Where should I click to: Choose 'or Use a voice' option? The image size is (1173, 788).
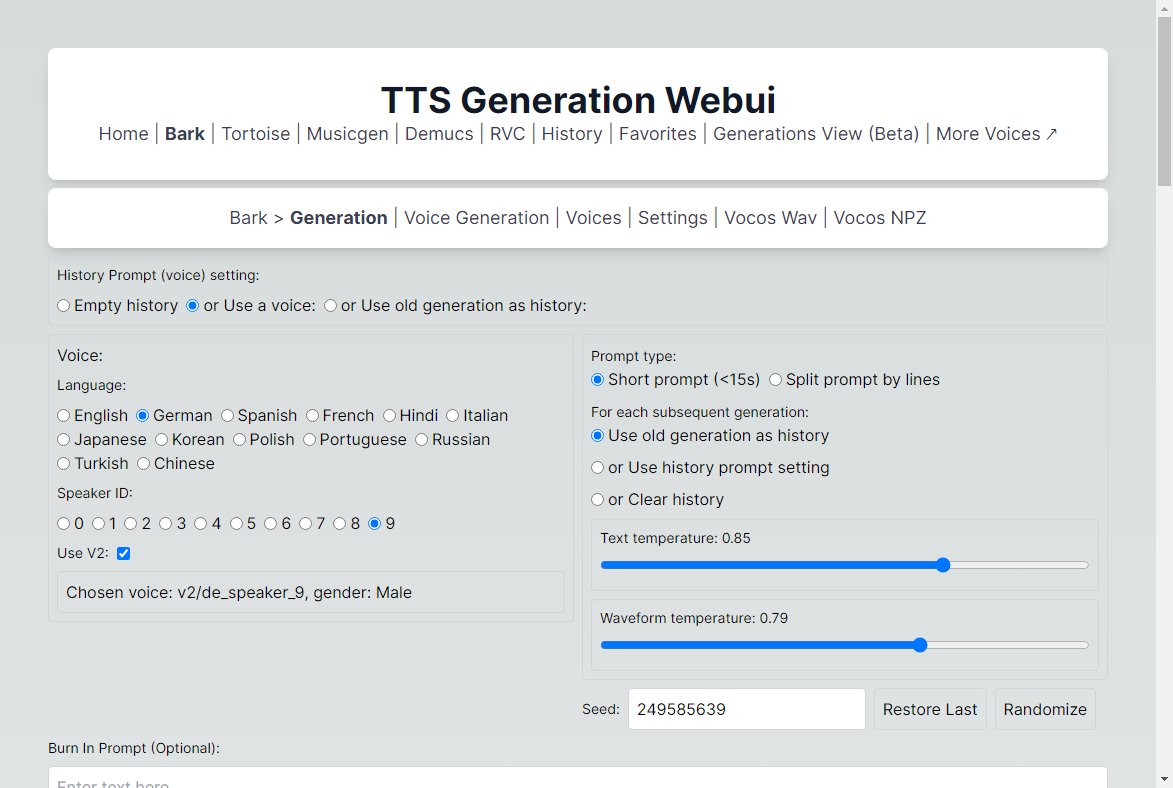(x=193, y=305)
